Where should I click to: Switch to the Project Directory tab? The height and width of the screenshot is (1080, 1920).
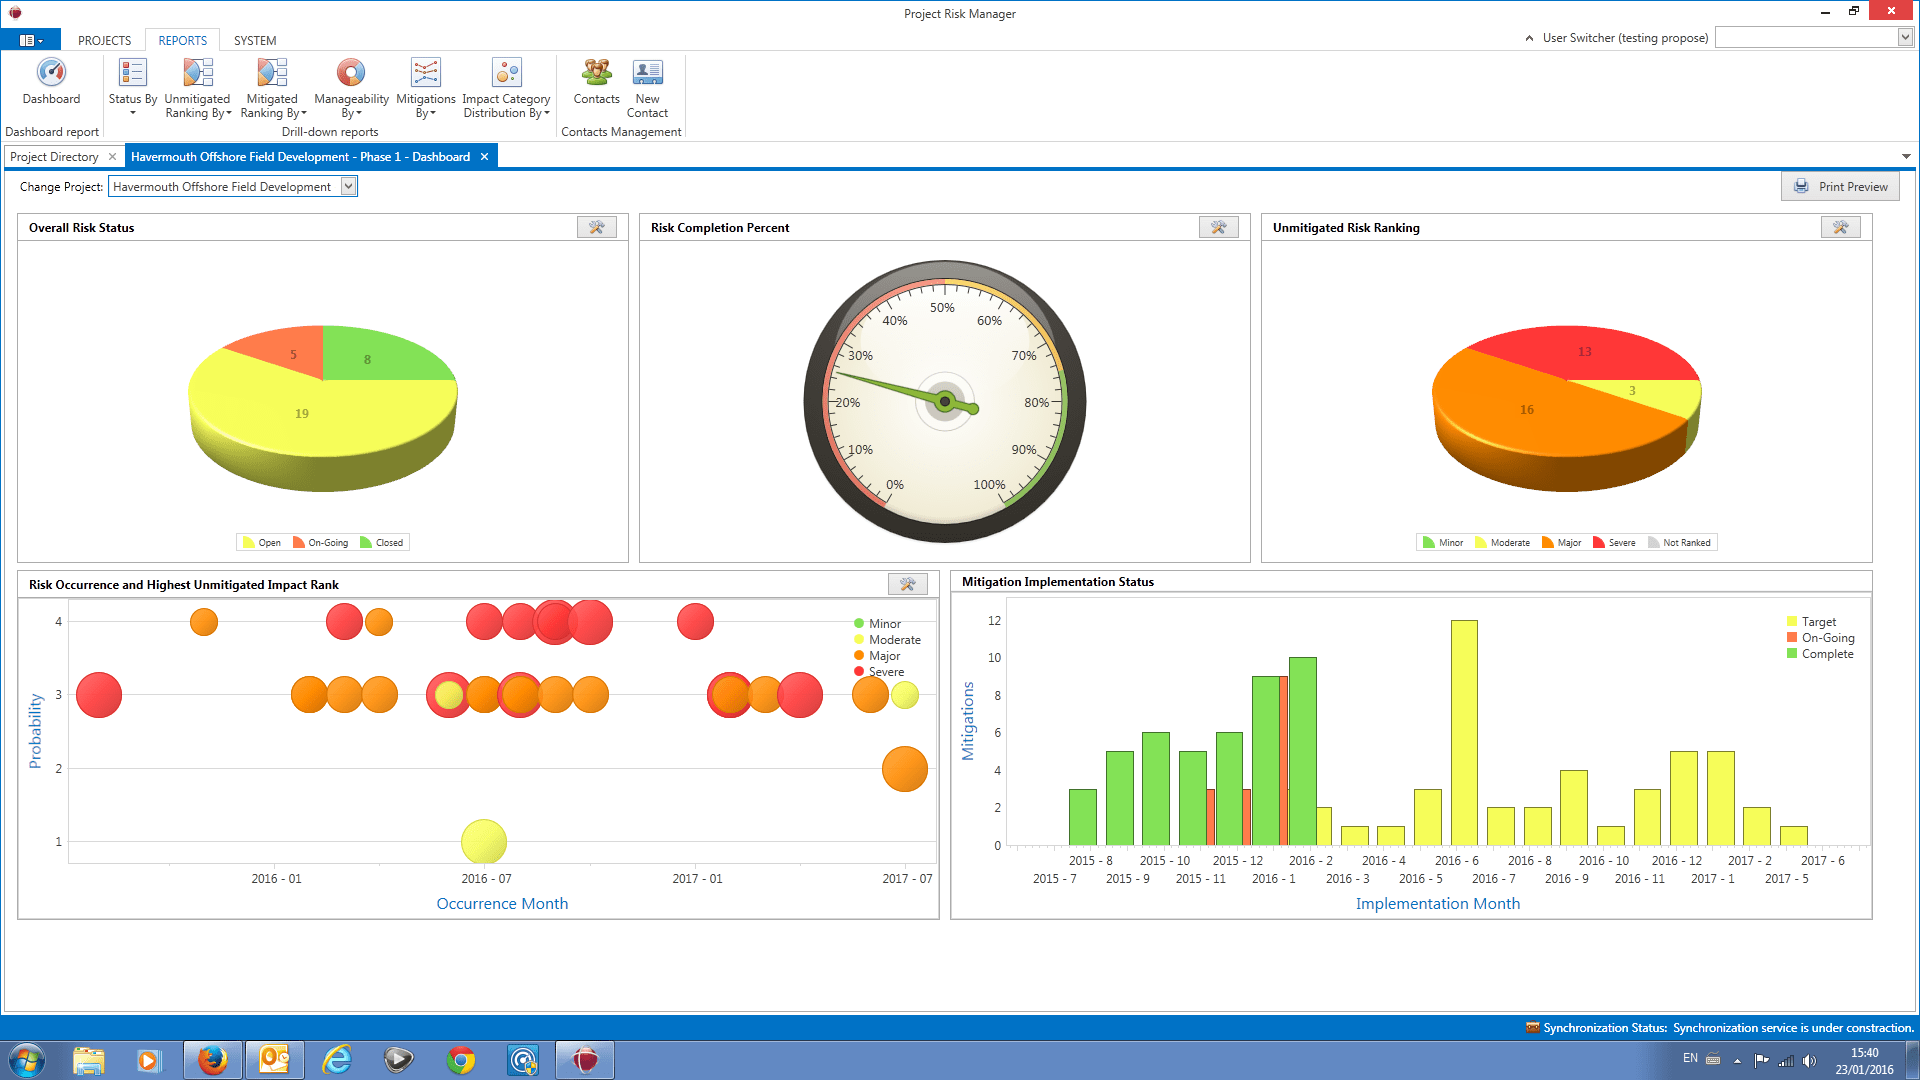point(54,157)
